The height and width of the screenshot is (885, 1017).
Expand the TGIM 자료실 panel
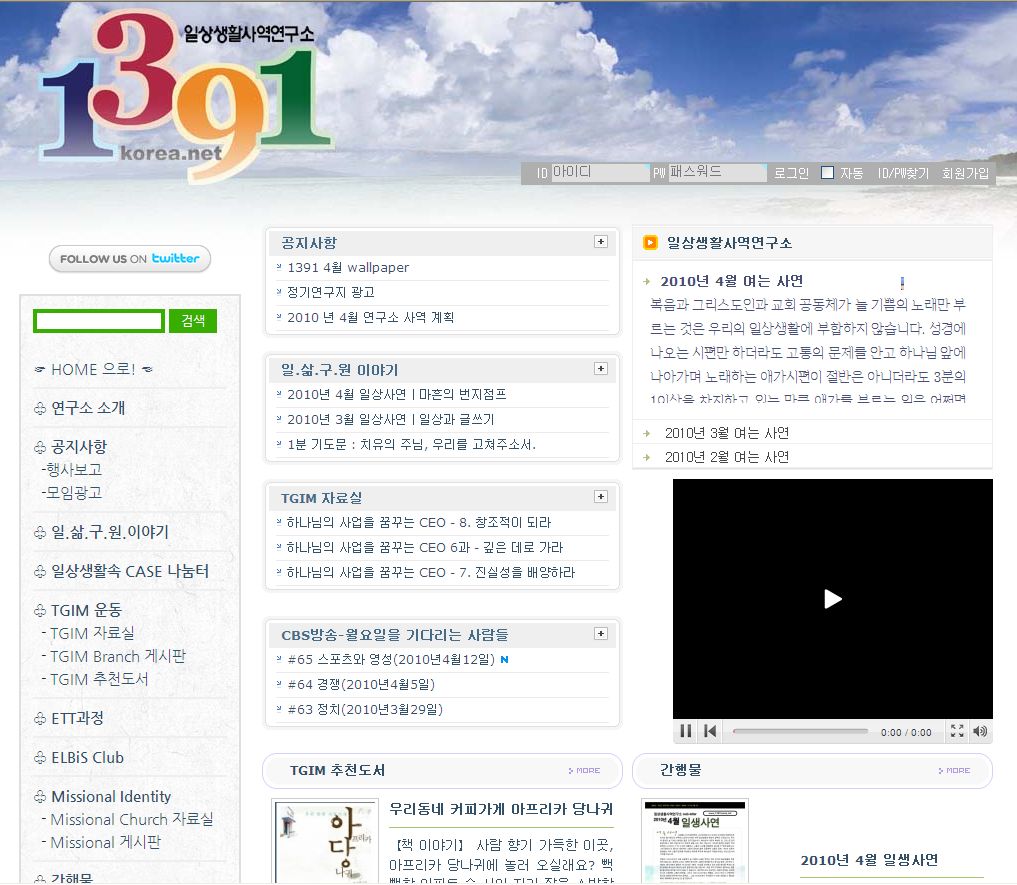pyautogui.click(x=601, y=496)
